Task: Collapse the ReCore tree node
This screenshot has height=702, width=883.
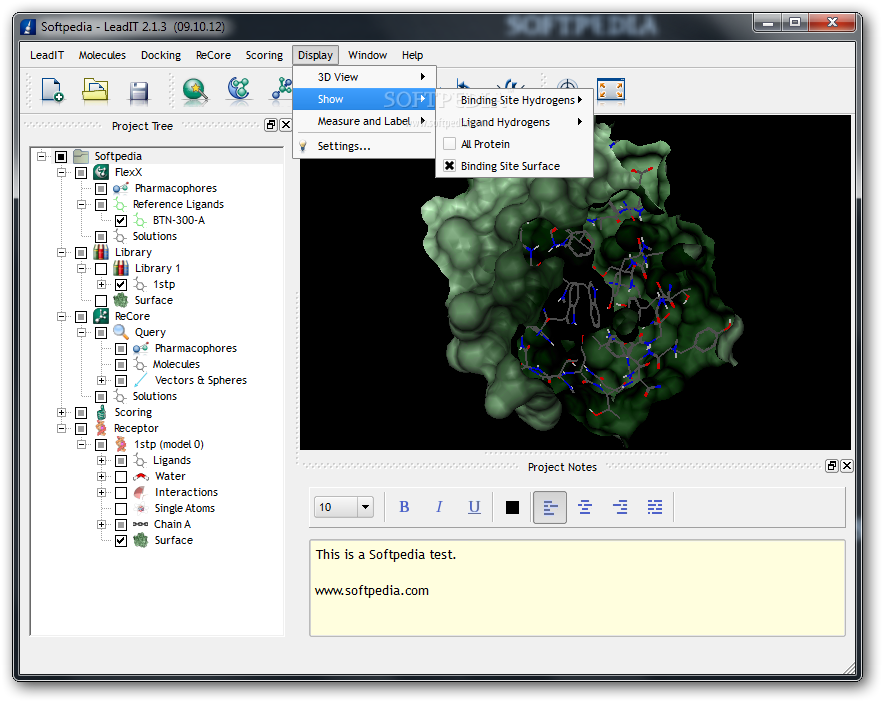Action: [x=61, y=316]
